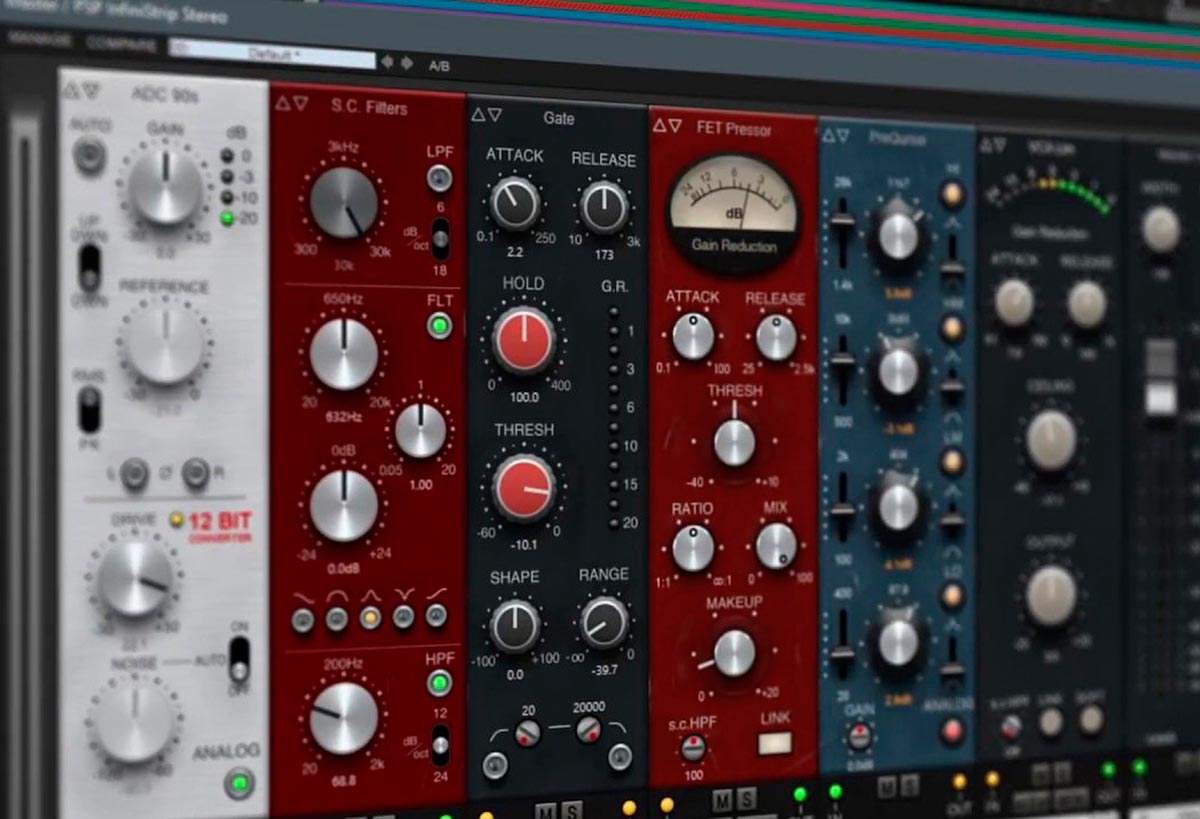Click the LINK button in FET Pressor

[x=775, y=743]
